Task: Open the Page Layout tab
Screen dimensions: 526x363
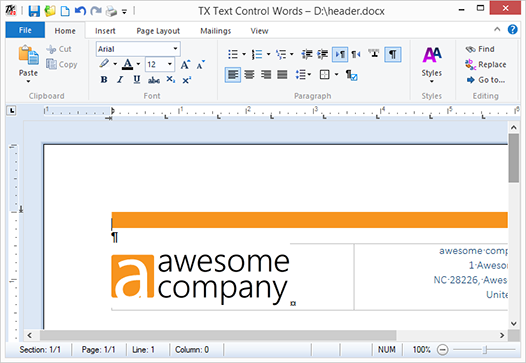Action: 158,31
